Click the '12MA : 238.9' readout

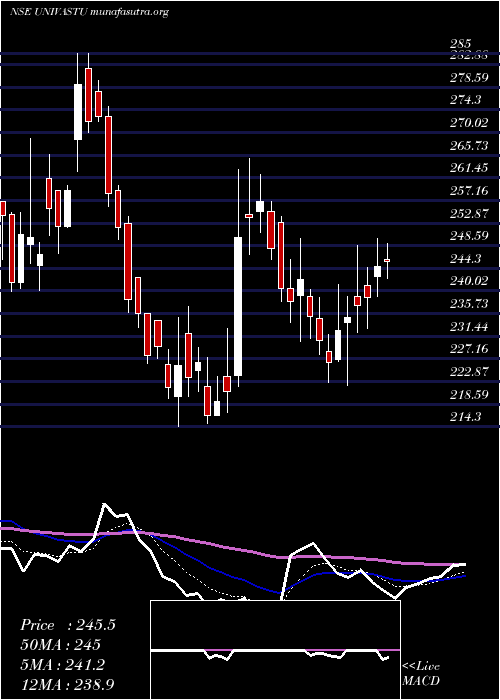(x=68, y=684)
